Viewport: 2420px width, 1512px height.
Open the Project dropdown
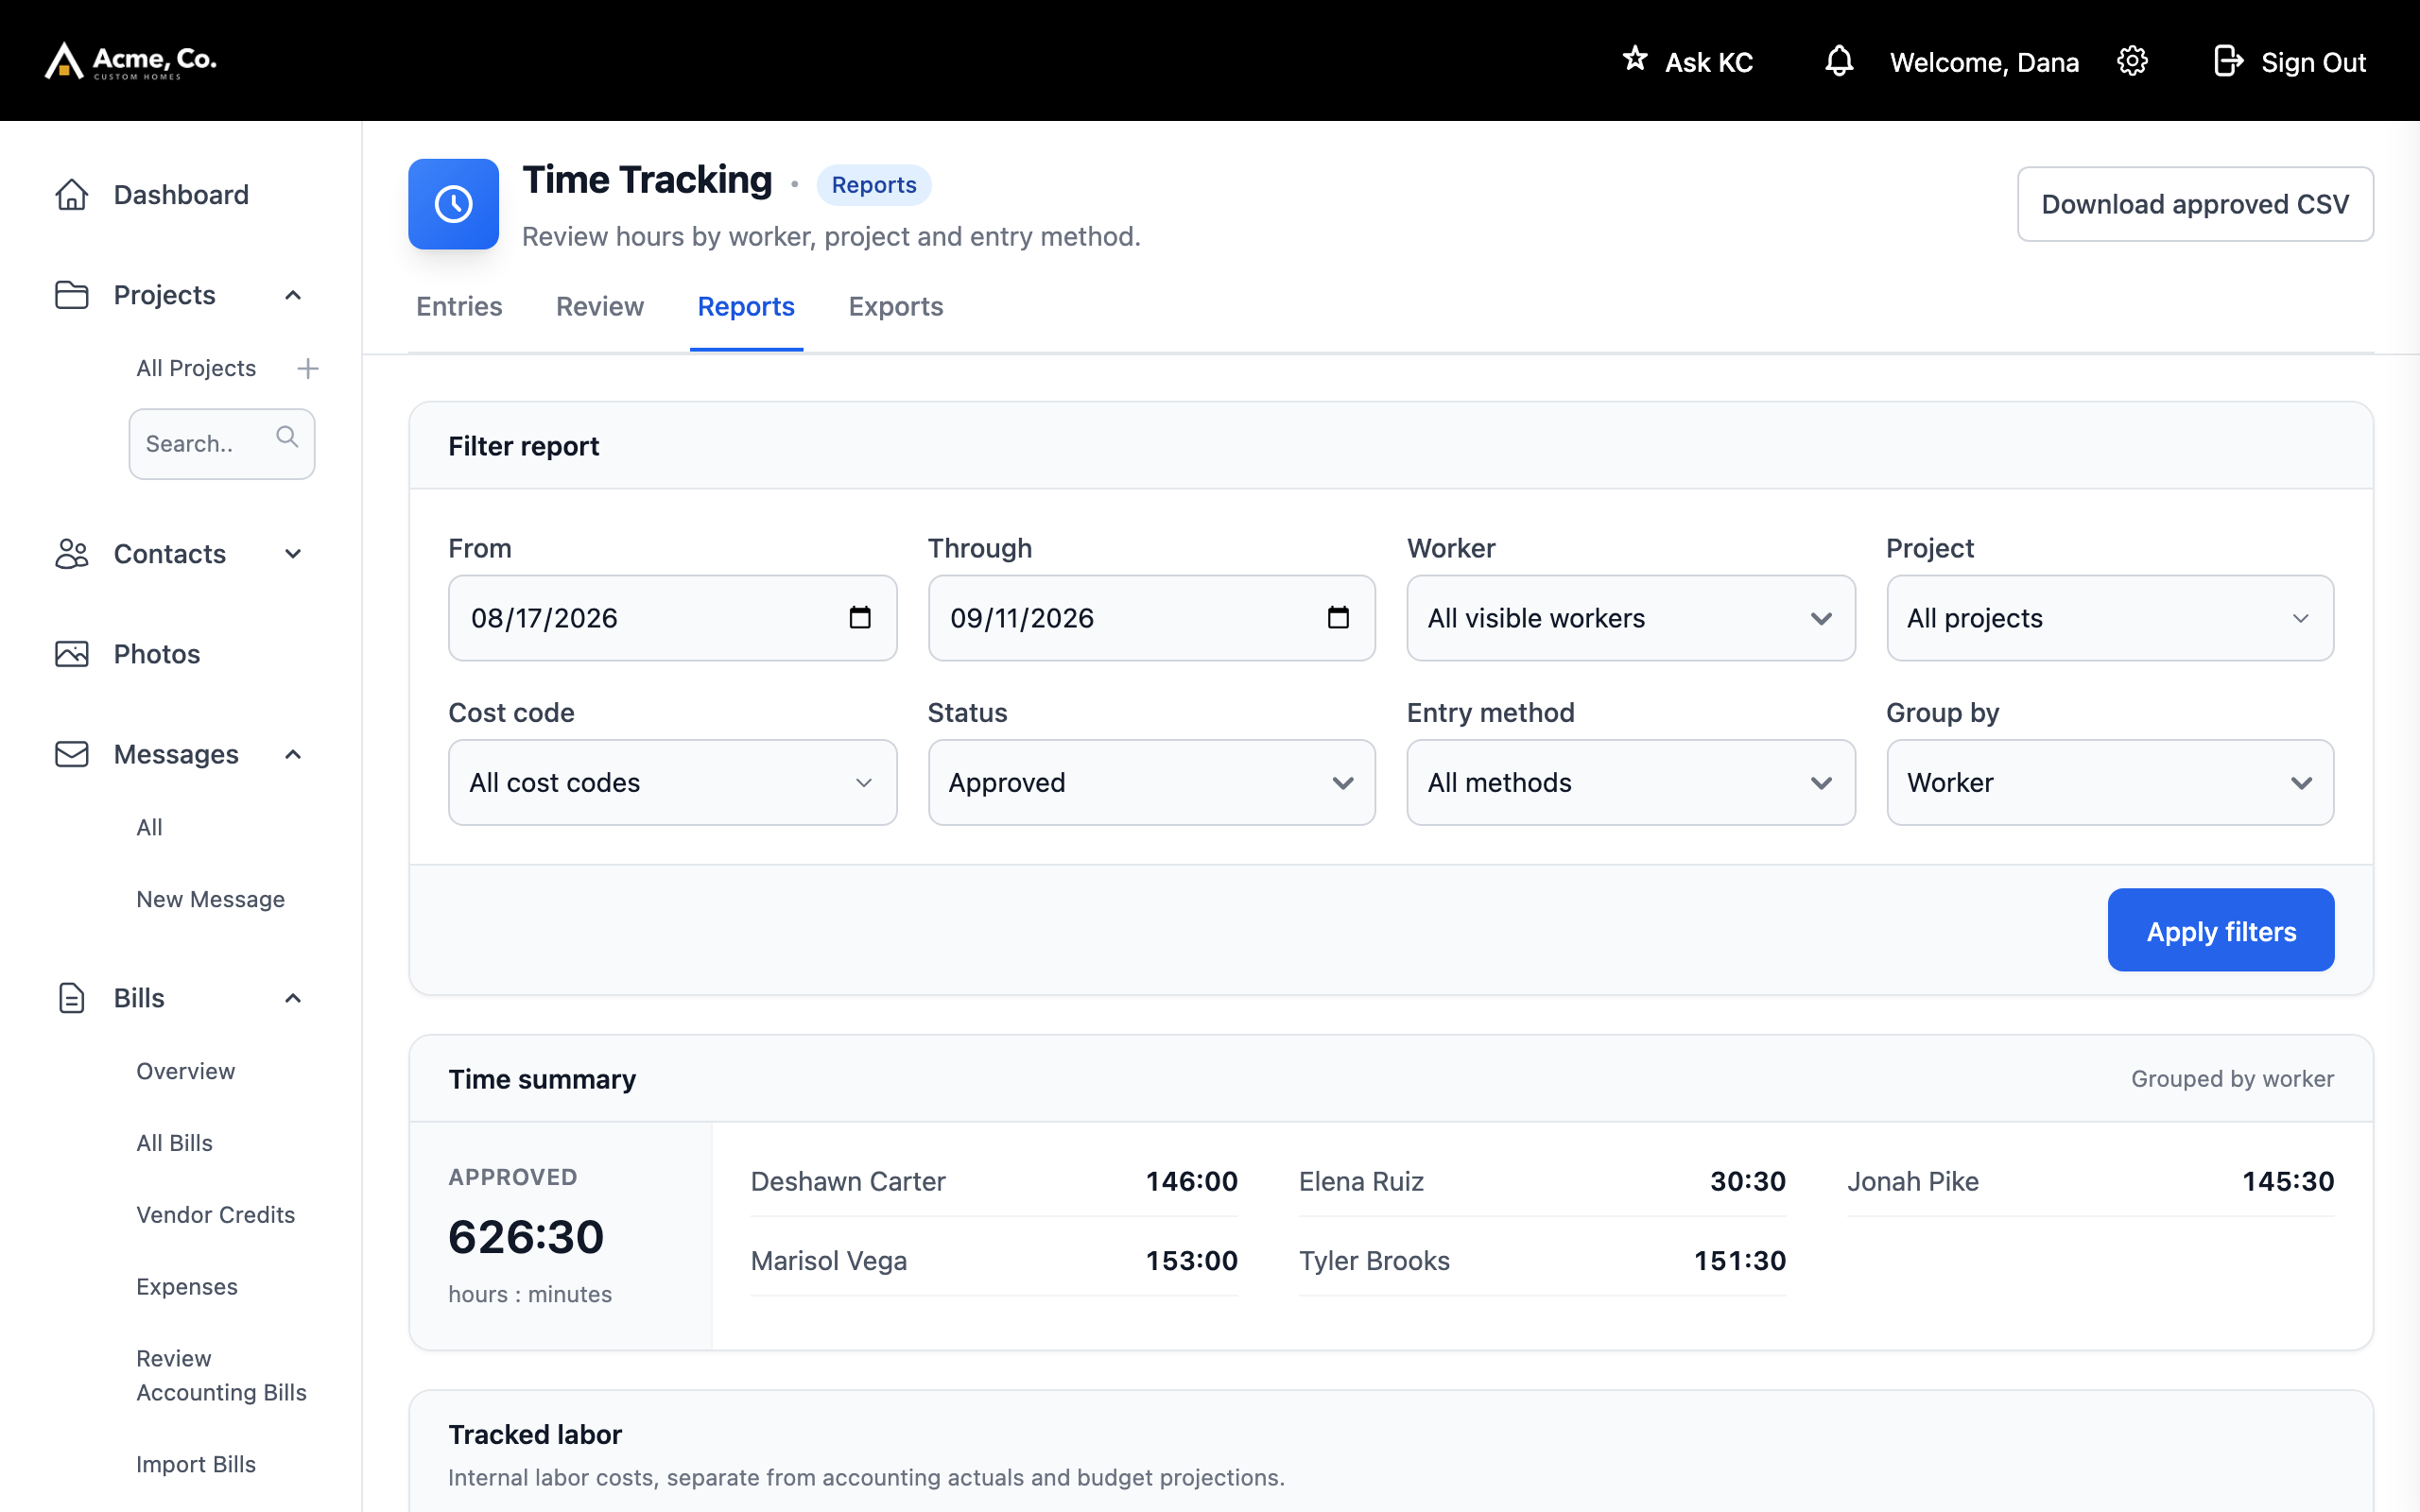tap(2110, 618)
